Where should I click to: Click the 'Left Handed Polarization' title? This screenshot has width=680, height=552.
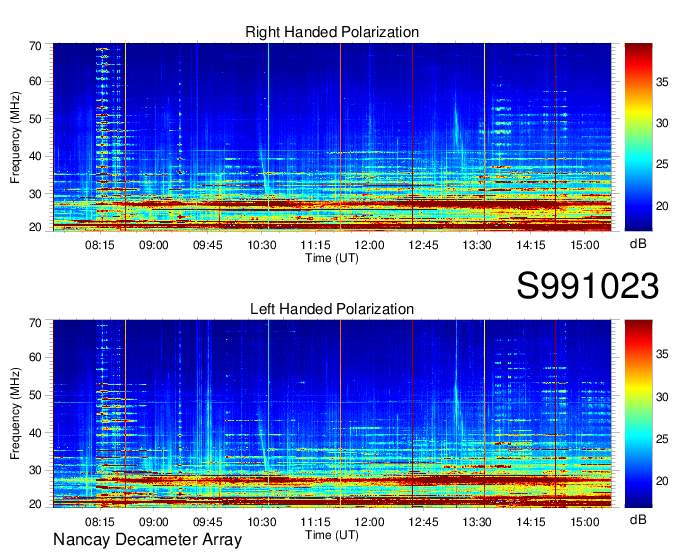click(x=332, y=309)
